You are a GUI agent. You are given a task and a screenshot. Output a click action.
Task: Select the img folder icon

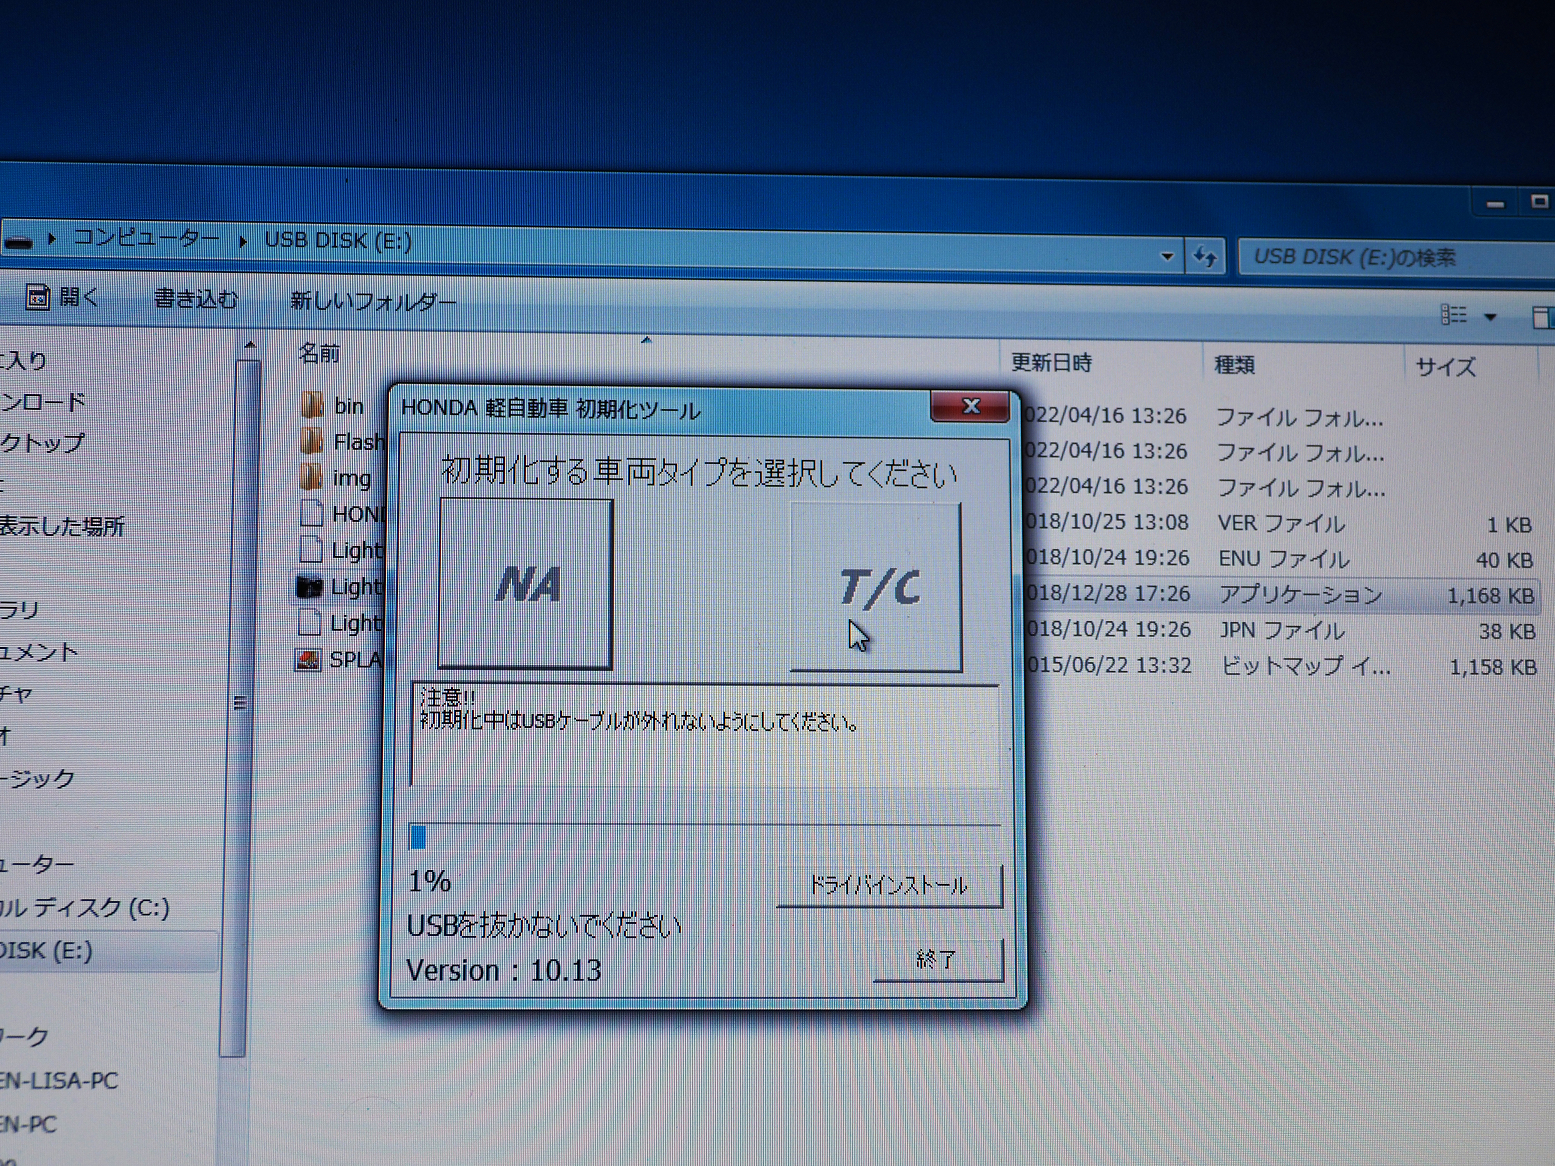click(312, 477)
